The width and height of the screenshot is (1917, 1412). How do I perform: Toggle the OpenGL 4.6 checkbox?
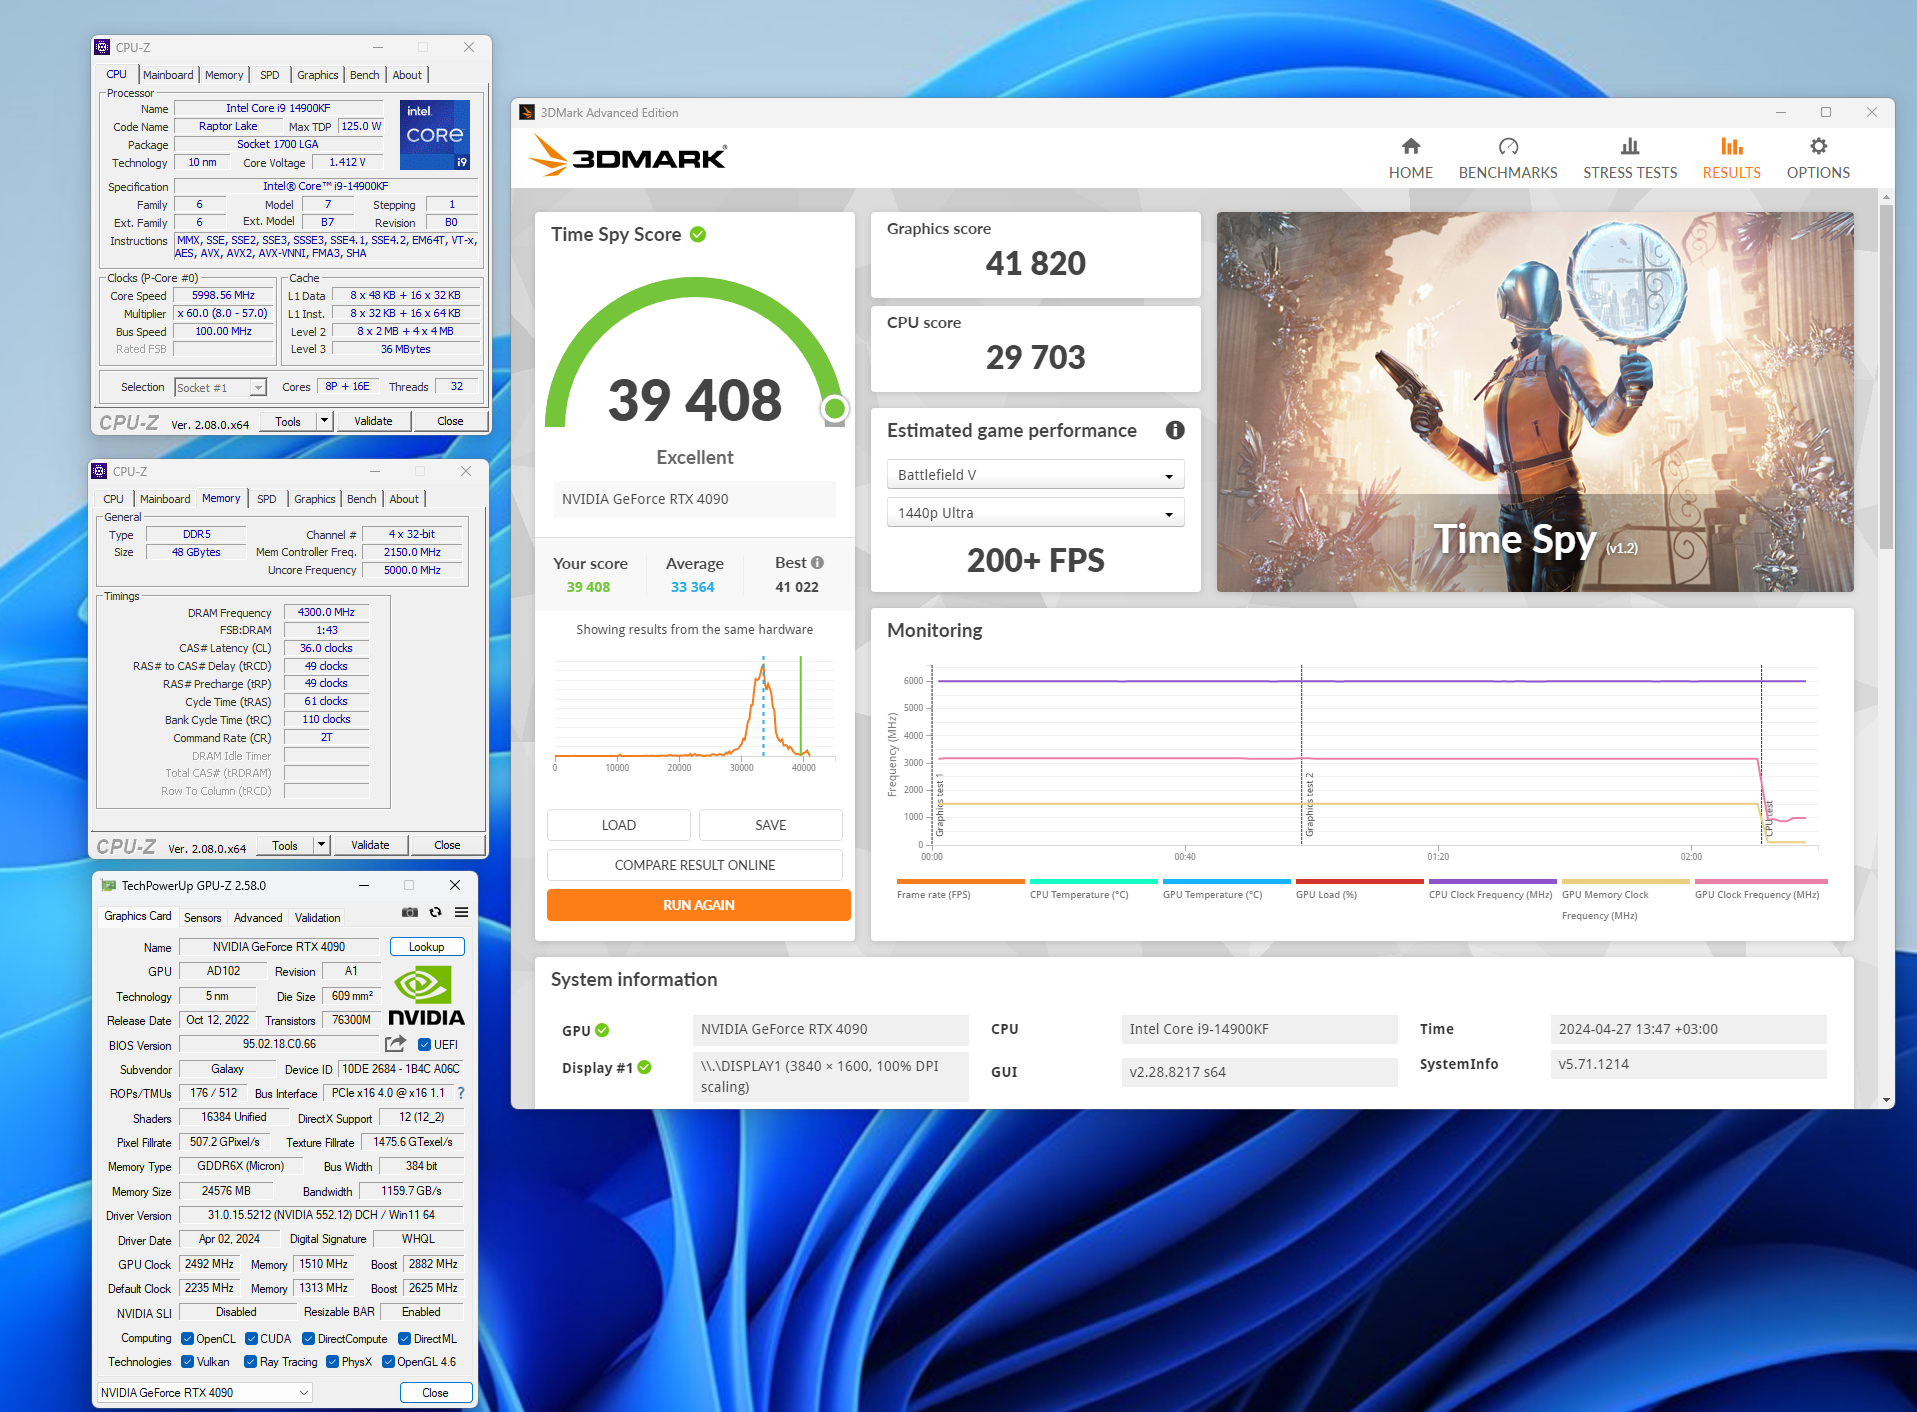pyautogui.click(x=389, y=1362)
